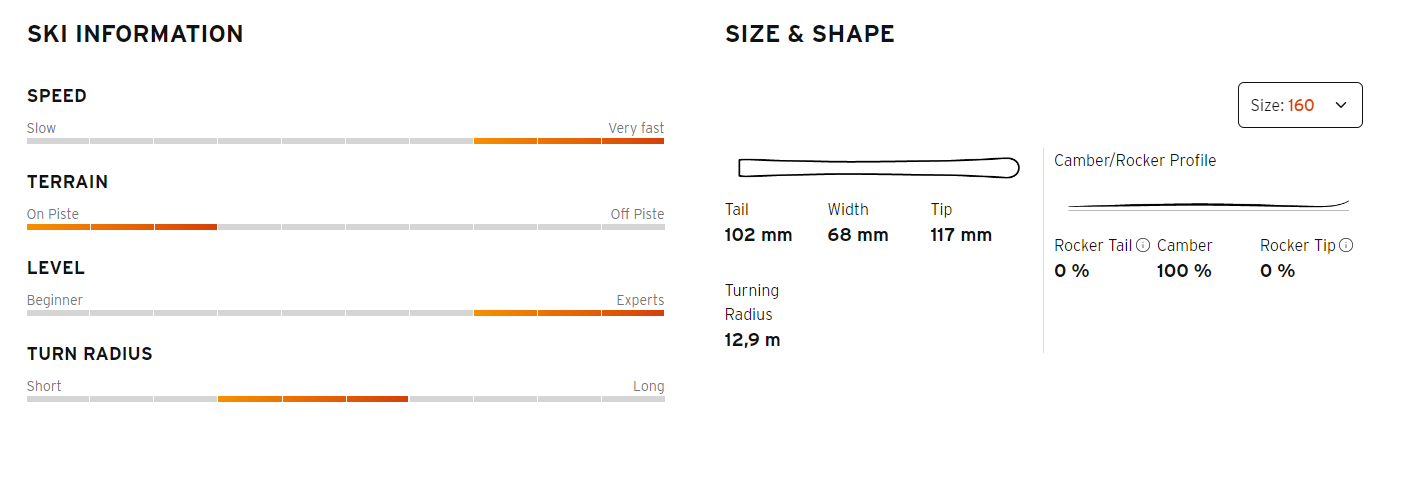Click the Rocker Tip label
This screenshot has width=1418, height=485.
[x=1297, y=245]
